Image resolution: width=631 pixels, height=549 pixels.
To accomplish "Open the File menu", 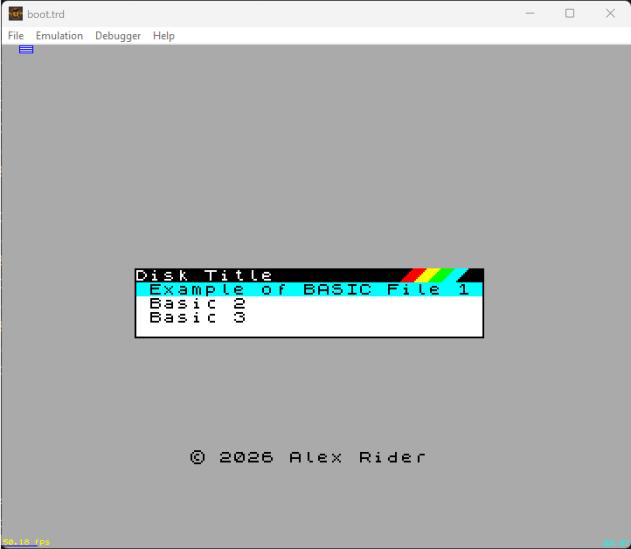I will pos(16,36).
